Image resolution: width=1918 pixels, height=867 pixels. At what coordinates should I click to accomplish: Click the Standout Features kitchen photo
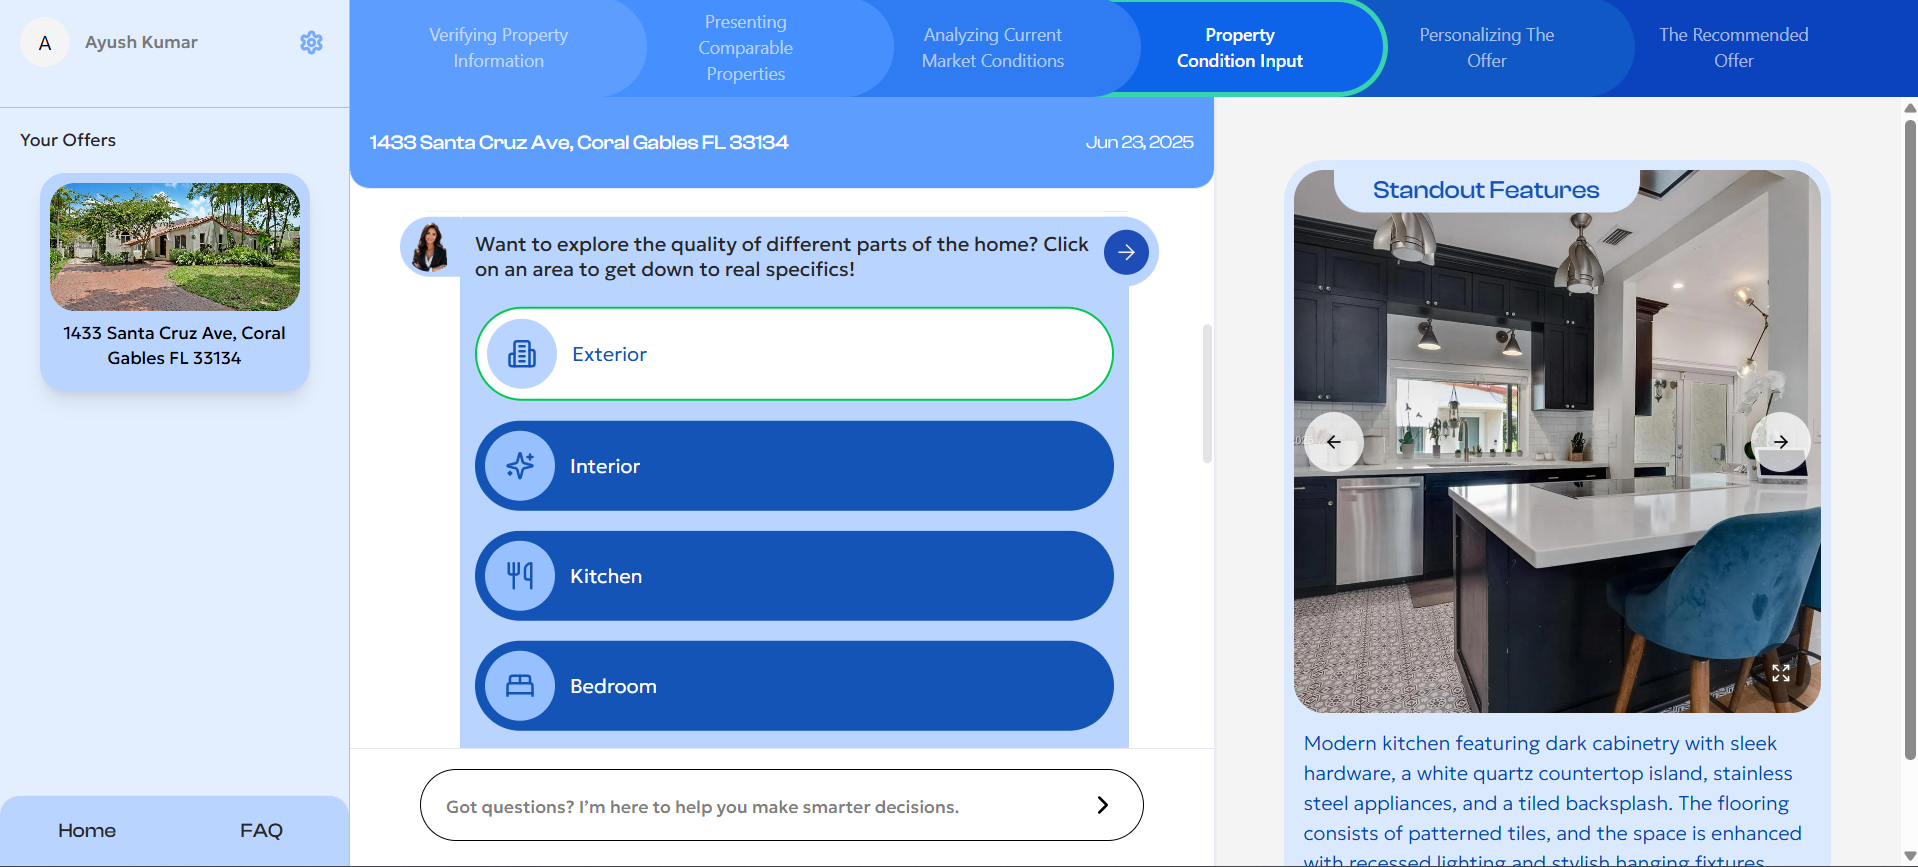pos(1557,441)
